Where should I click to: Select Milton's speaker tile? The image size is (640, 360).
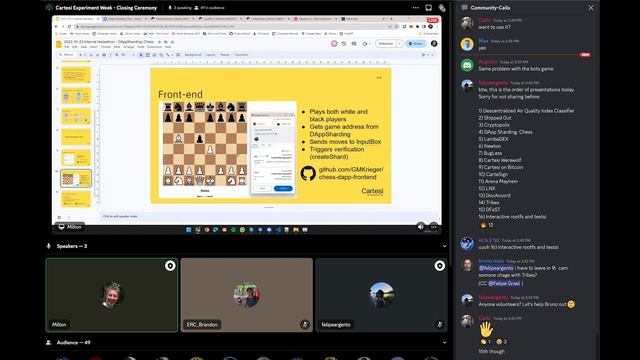point(112,295)
